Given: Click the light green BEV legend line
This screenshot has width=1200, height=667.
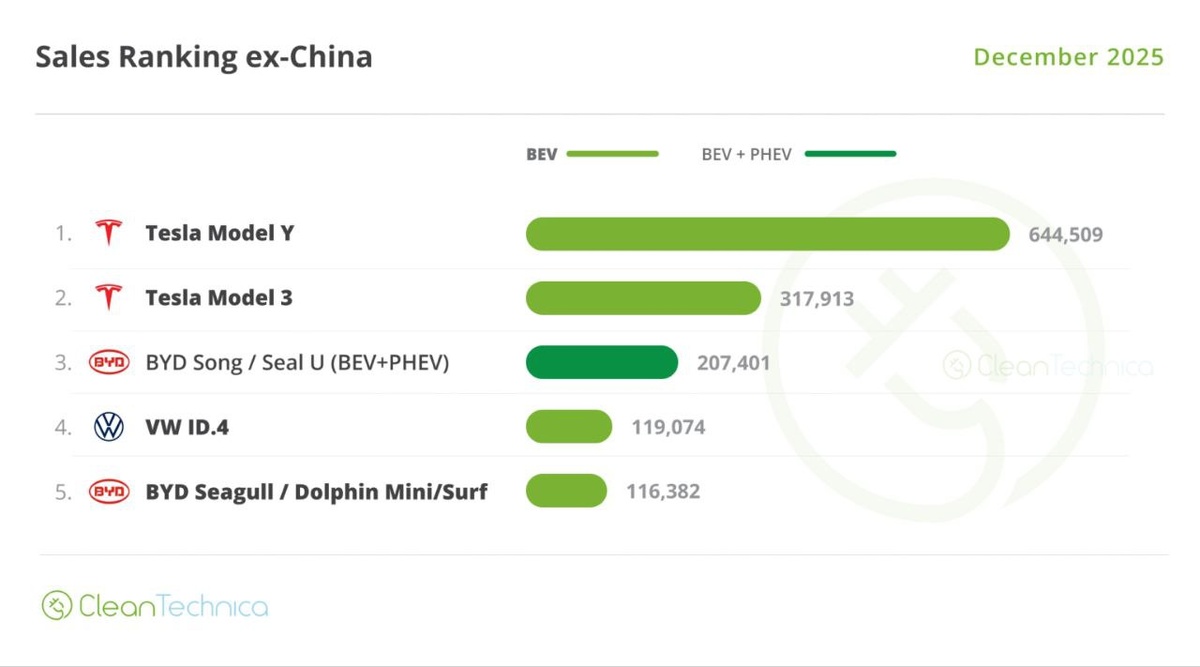Looking at the screenshot, I should (612, 154).
